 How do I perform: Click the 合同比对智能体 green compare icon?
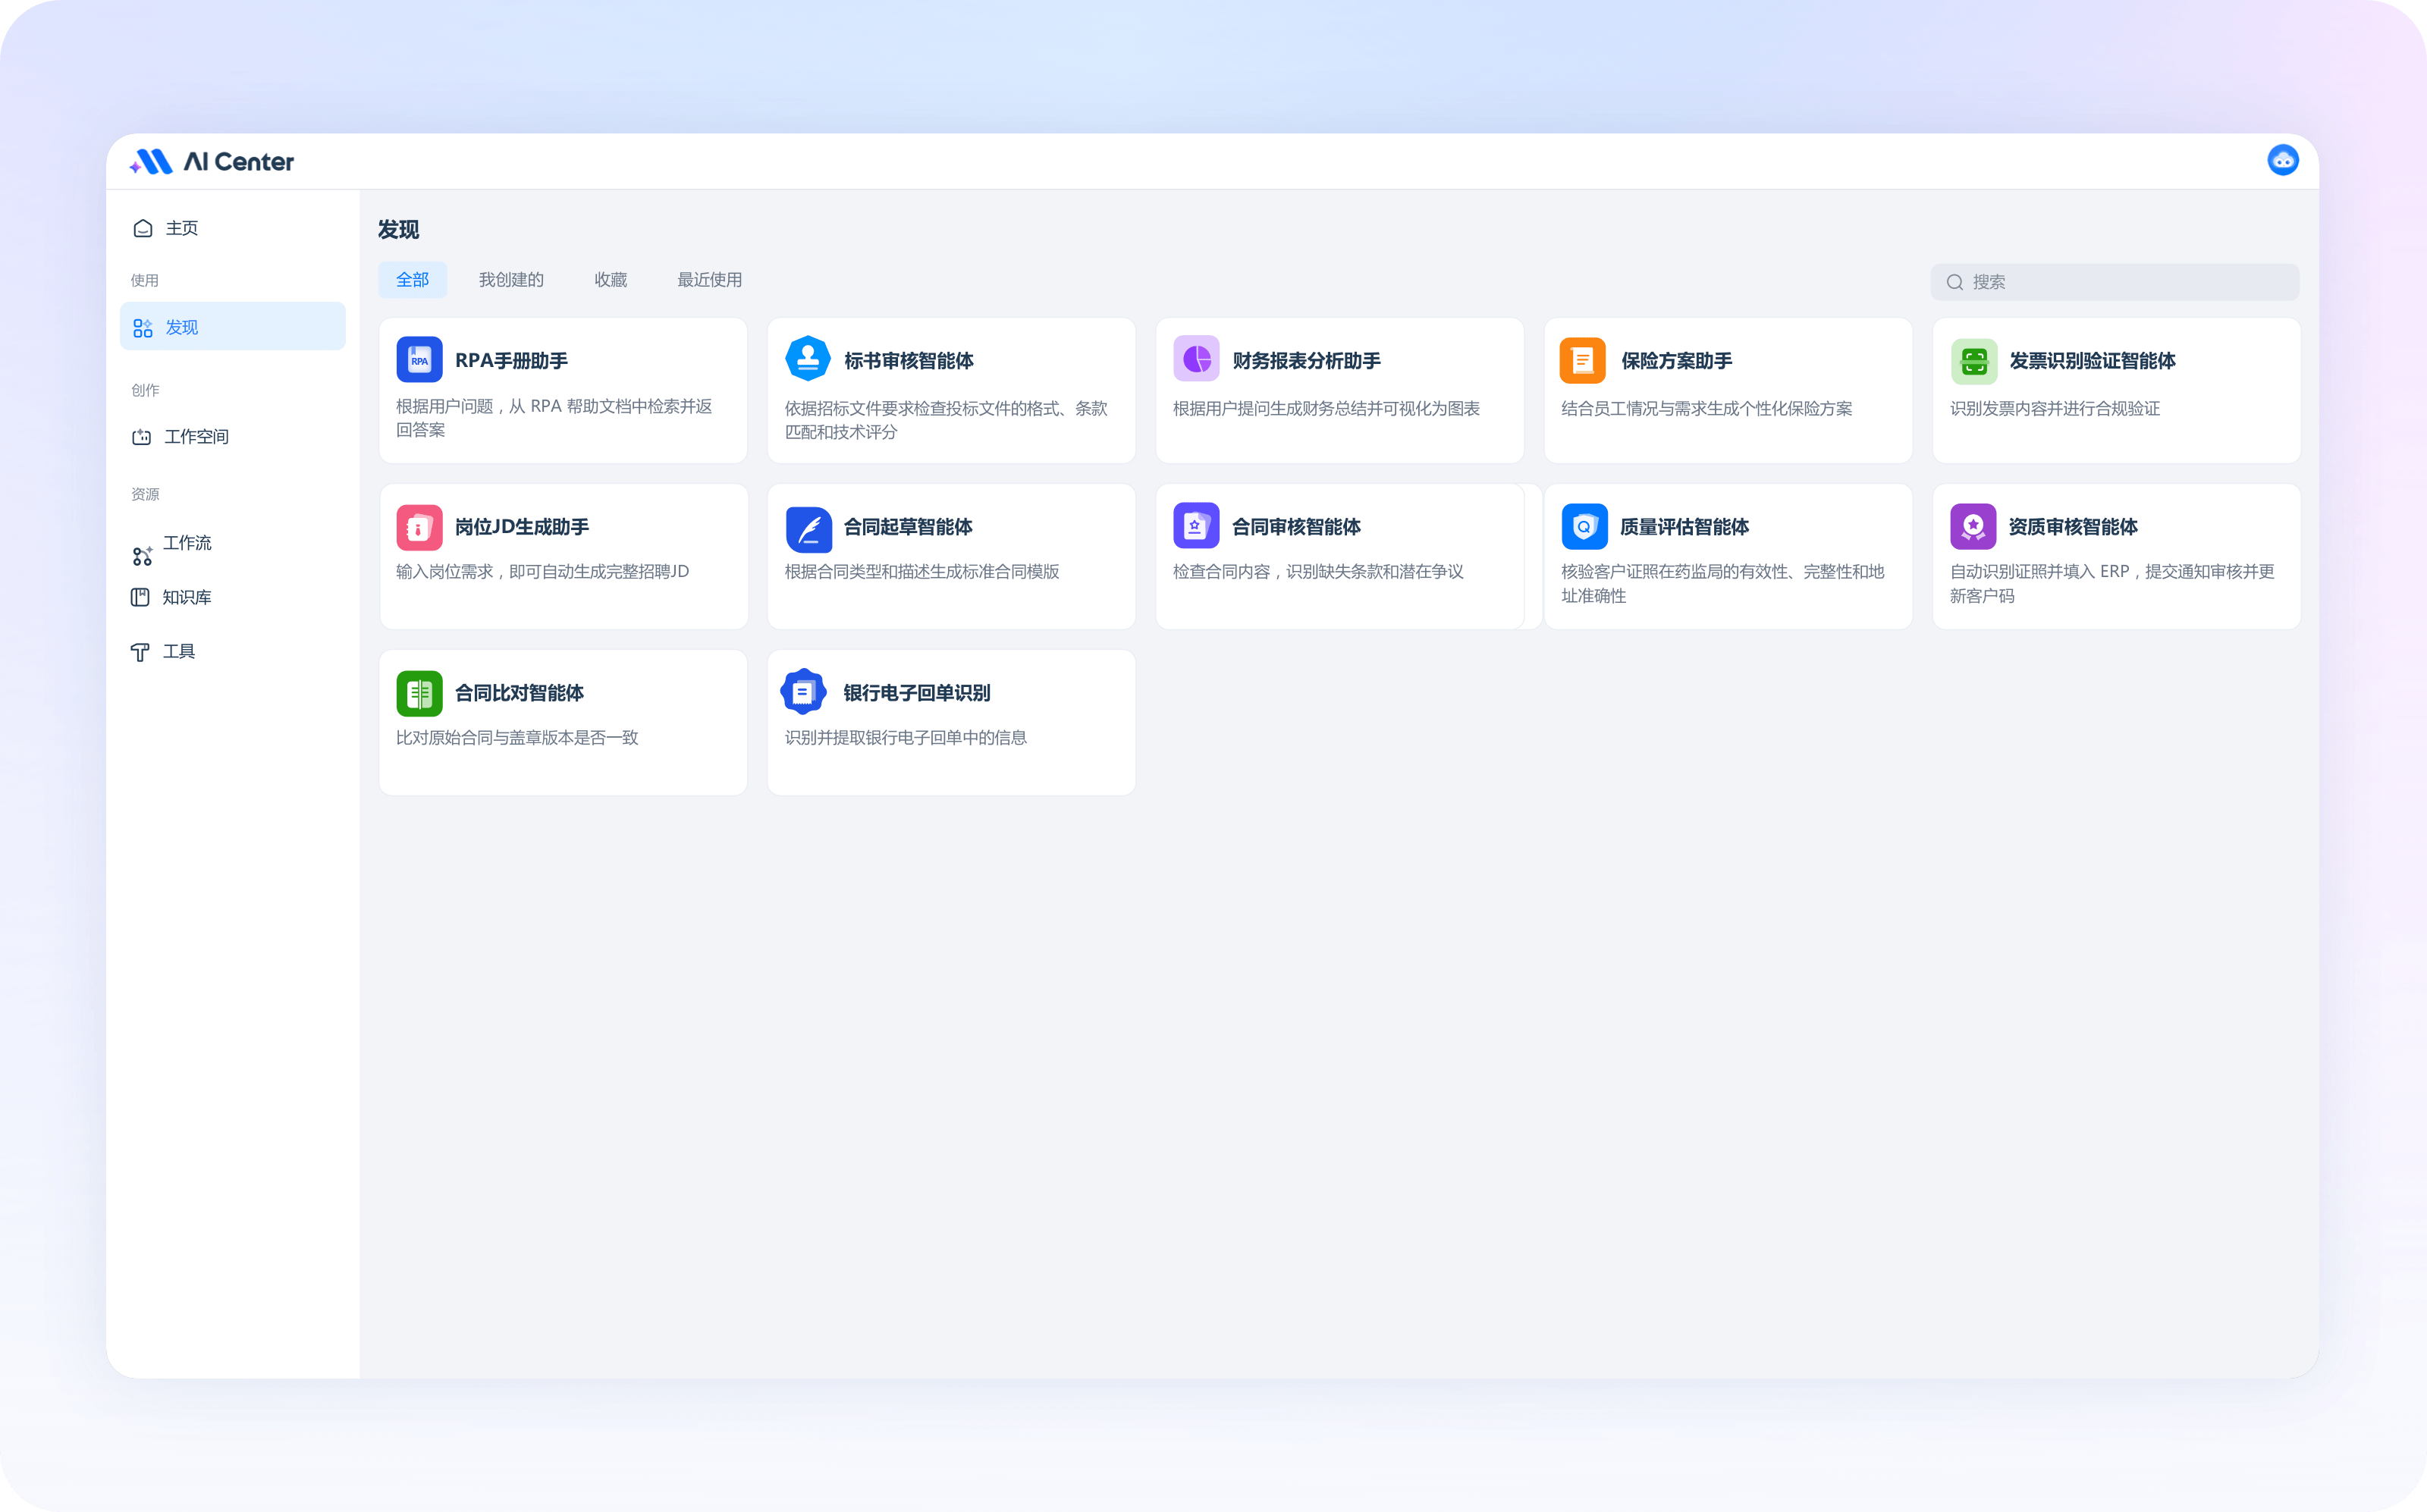(x=419, y=693)
